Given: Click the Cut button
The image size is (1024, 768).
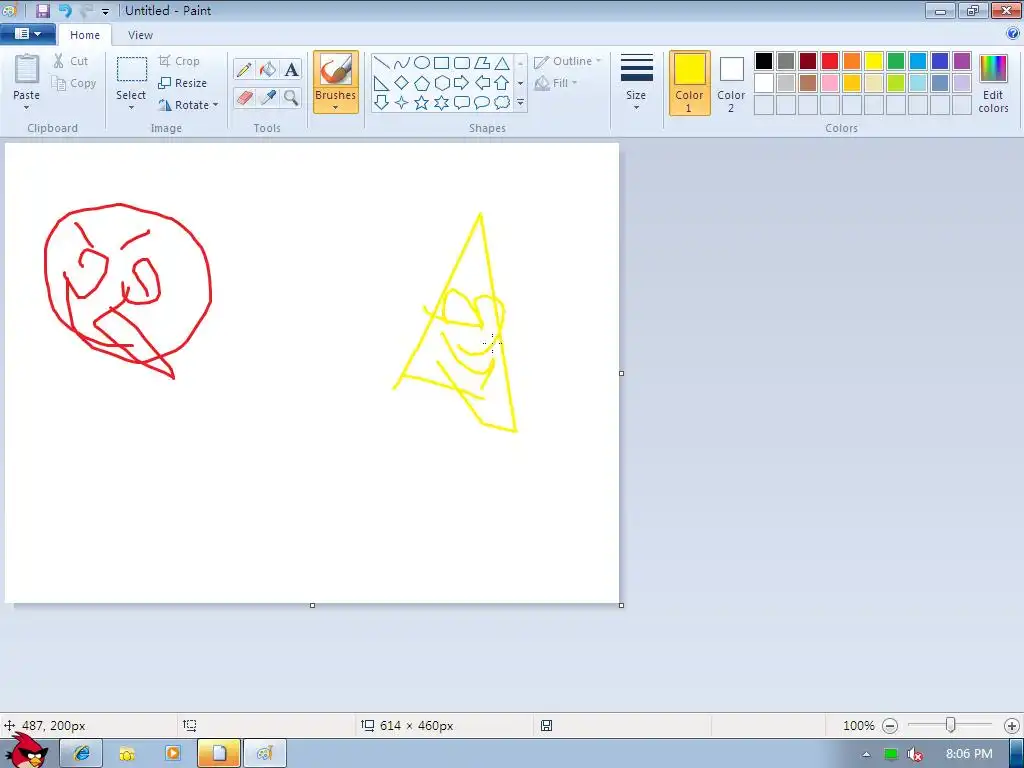Looking at the screenshot, I should (x=71, y=61).
